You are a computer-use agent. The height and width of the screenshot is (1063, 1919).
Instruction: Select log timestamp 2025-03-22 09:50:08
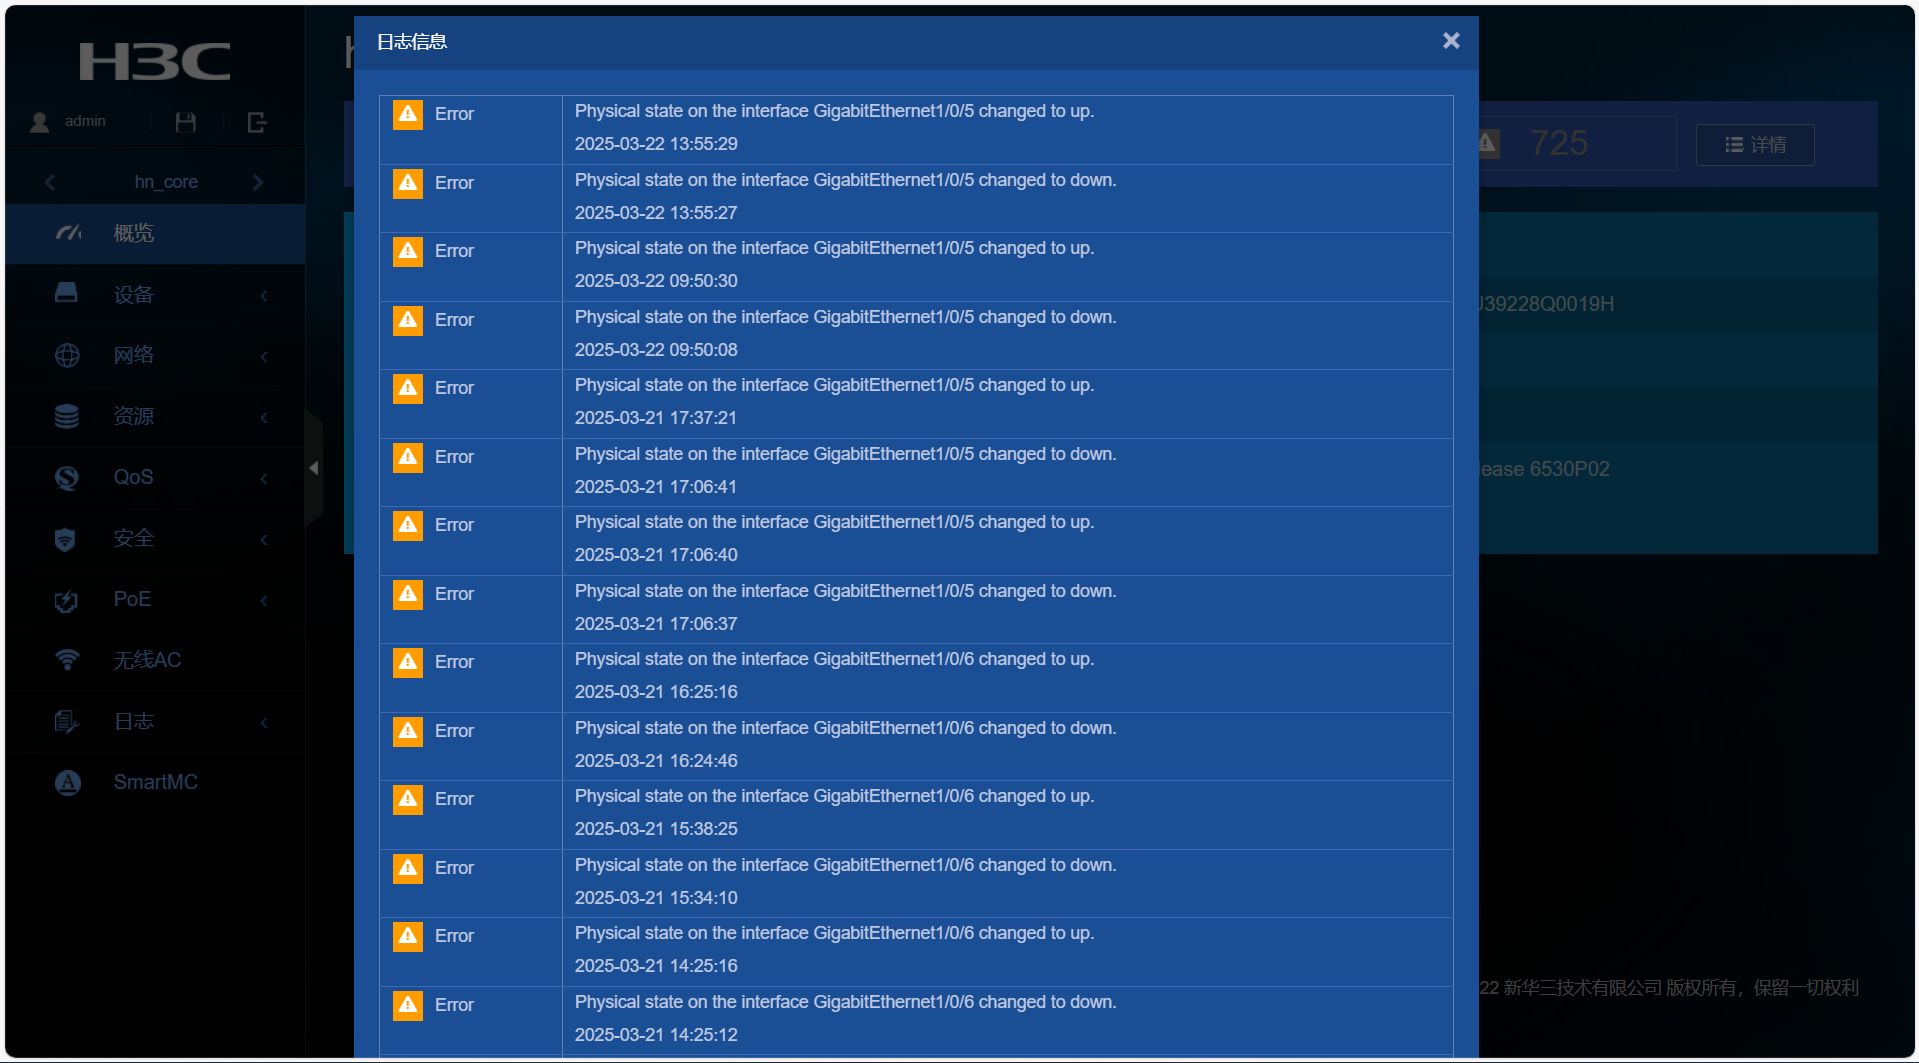656,350
